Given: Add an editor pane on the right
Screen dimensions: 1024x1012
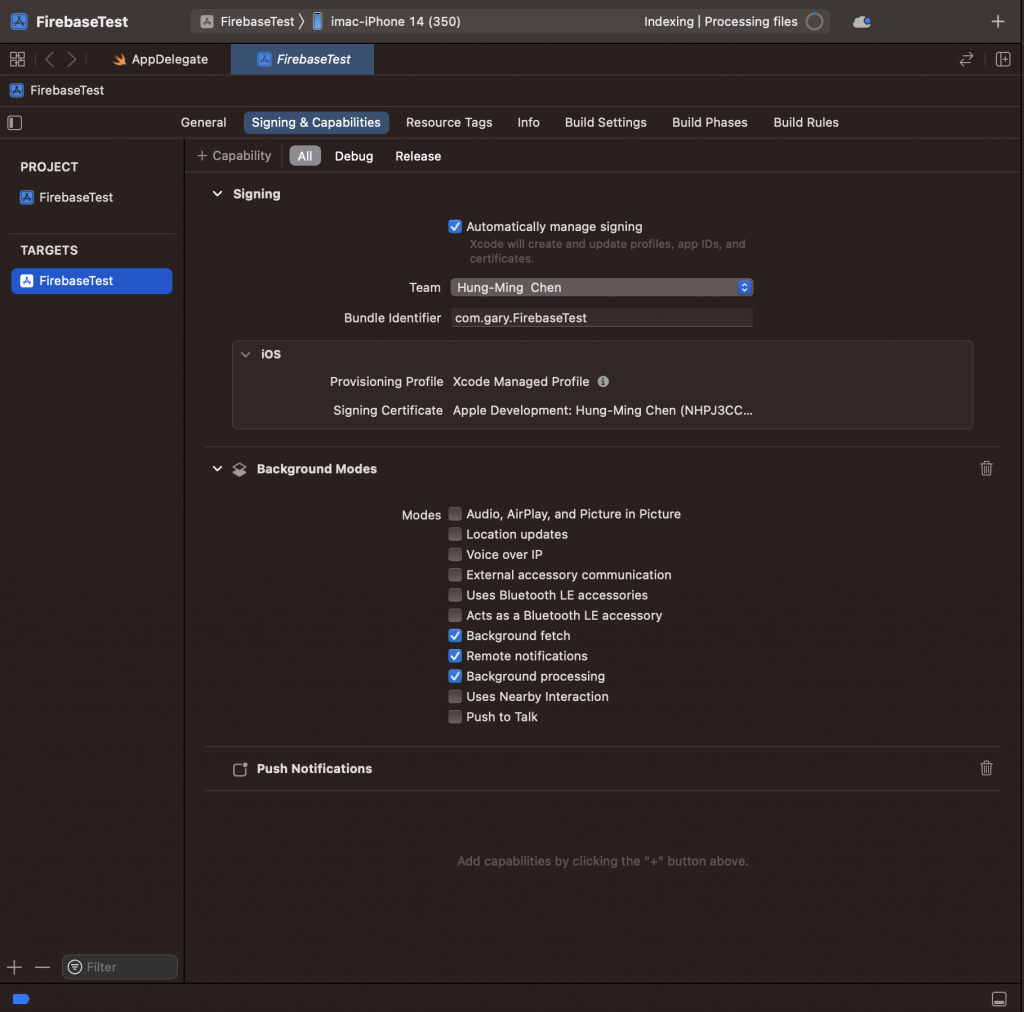Looking at the screenshot, I should coord(1002,59).
